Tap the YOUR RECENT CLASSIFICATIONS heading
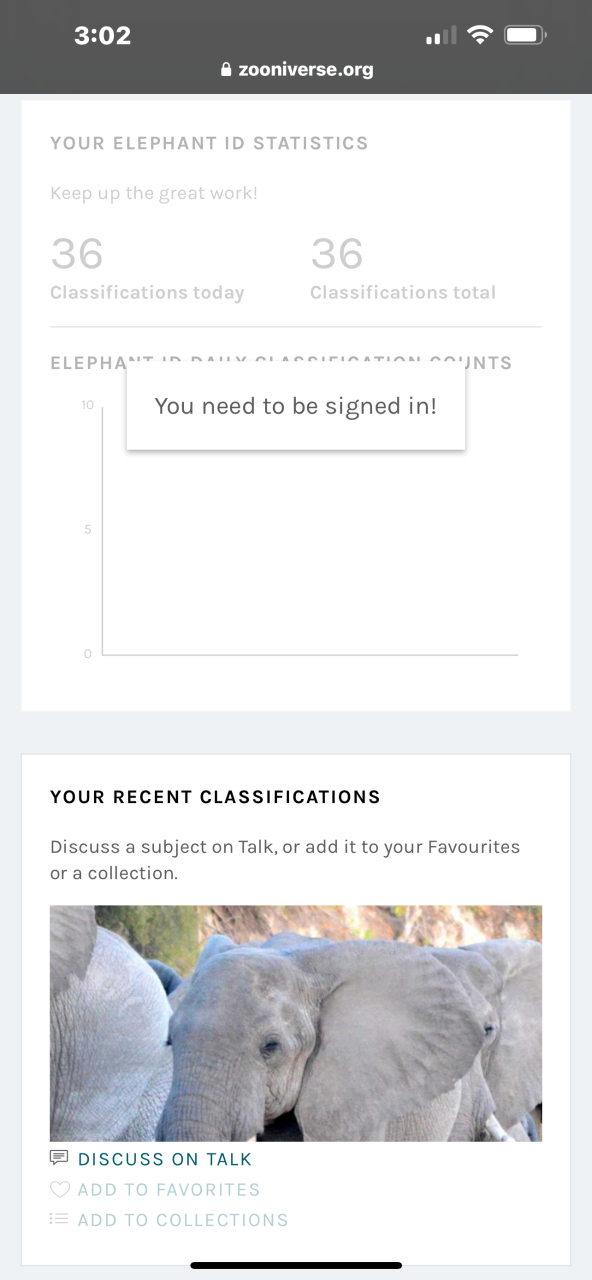 215,797
